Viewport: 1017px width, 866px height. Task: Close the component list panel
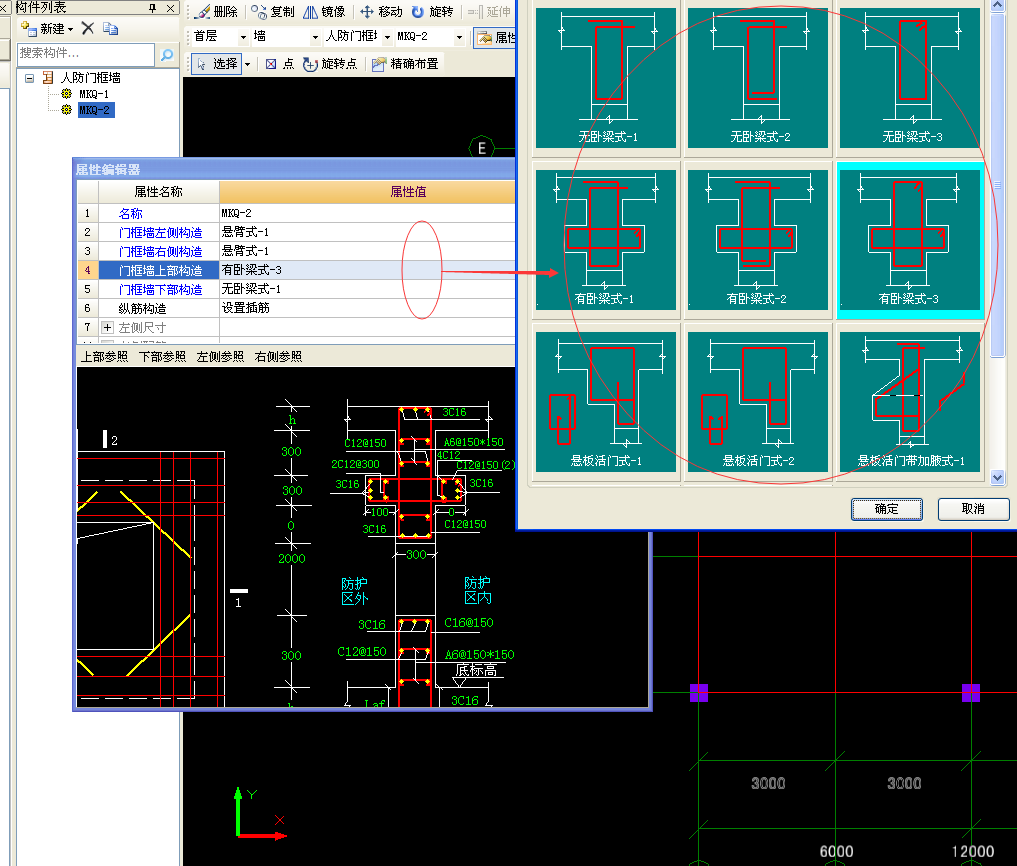click(171, 8)
